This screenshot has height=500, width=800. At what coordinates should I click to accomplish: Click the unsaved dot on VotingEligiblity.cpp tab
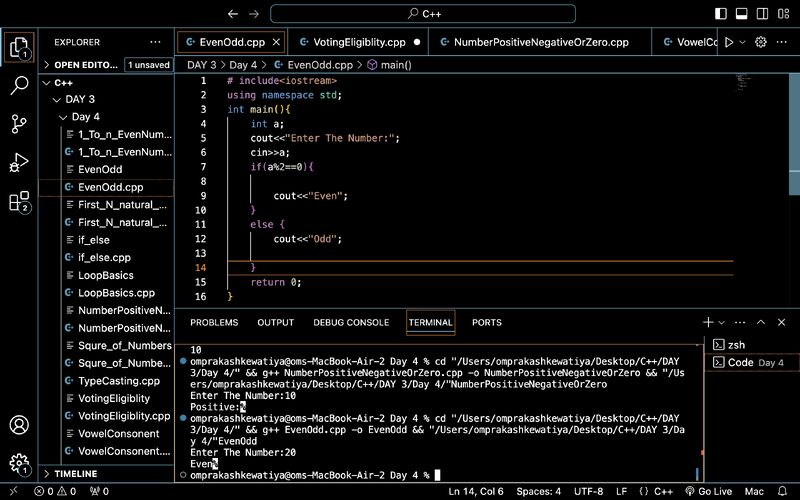coord(417,42)
